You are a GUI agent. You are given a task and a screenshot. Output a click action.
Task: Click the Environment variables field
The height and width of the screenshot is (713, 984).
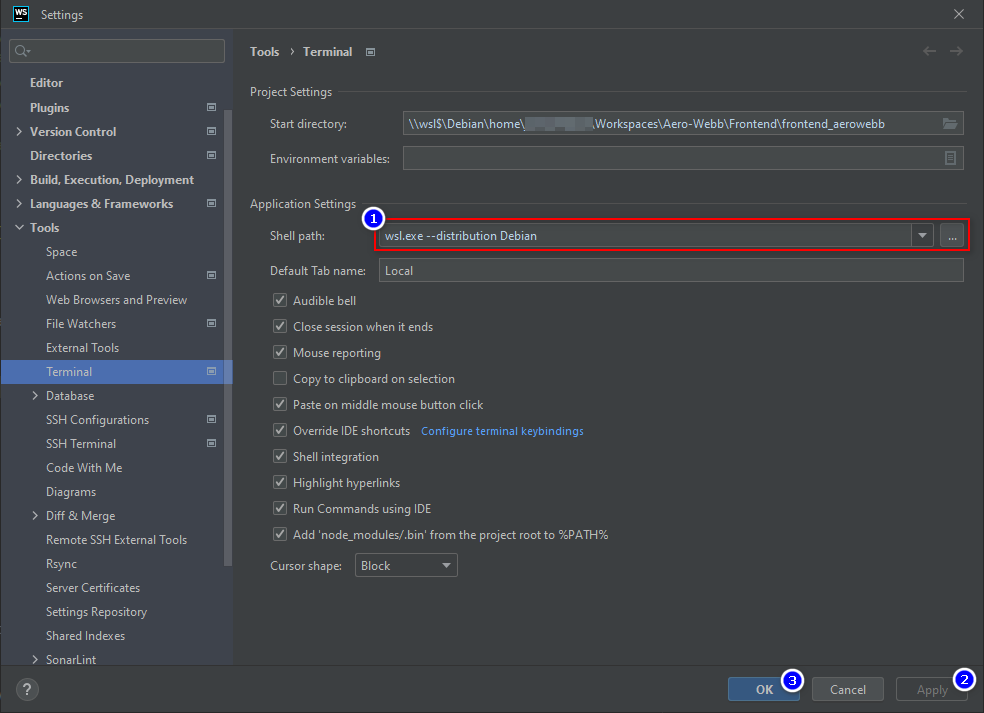(683, 158)
